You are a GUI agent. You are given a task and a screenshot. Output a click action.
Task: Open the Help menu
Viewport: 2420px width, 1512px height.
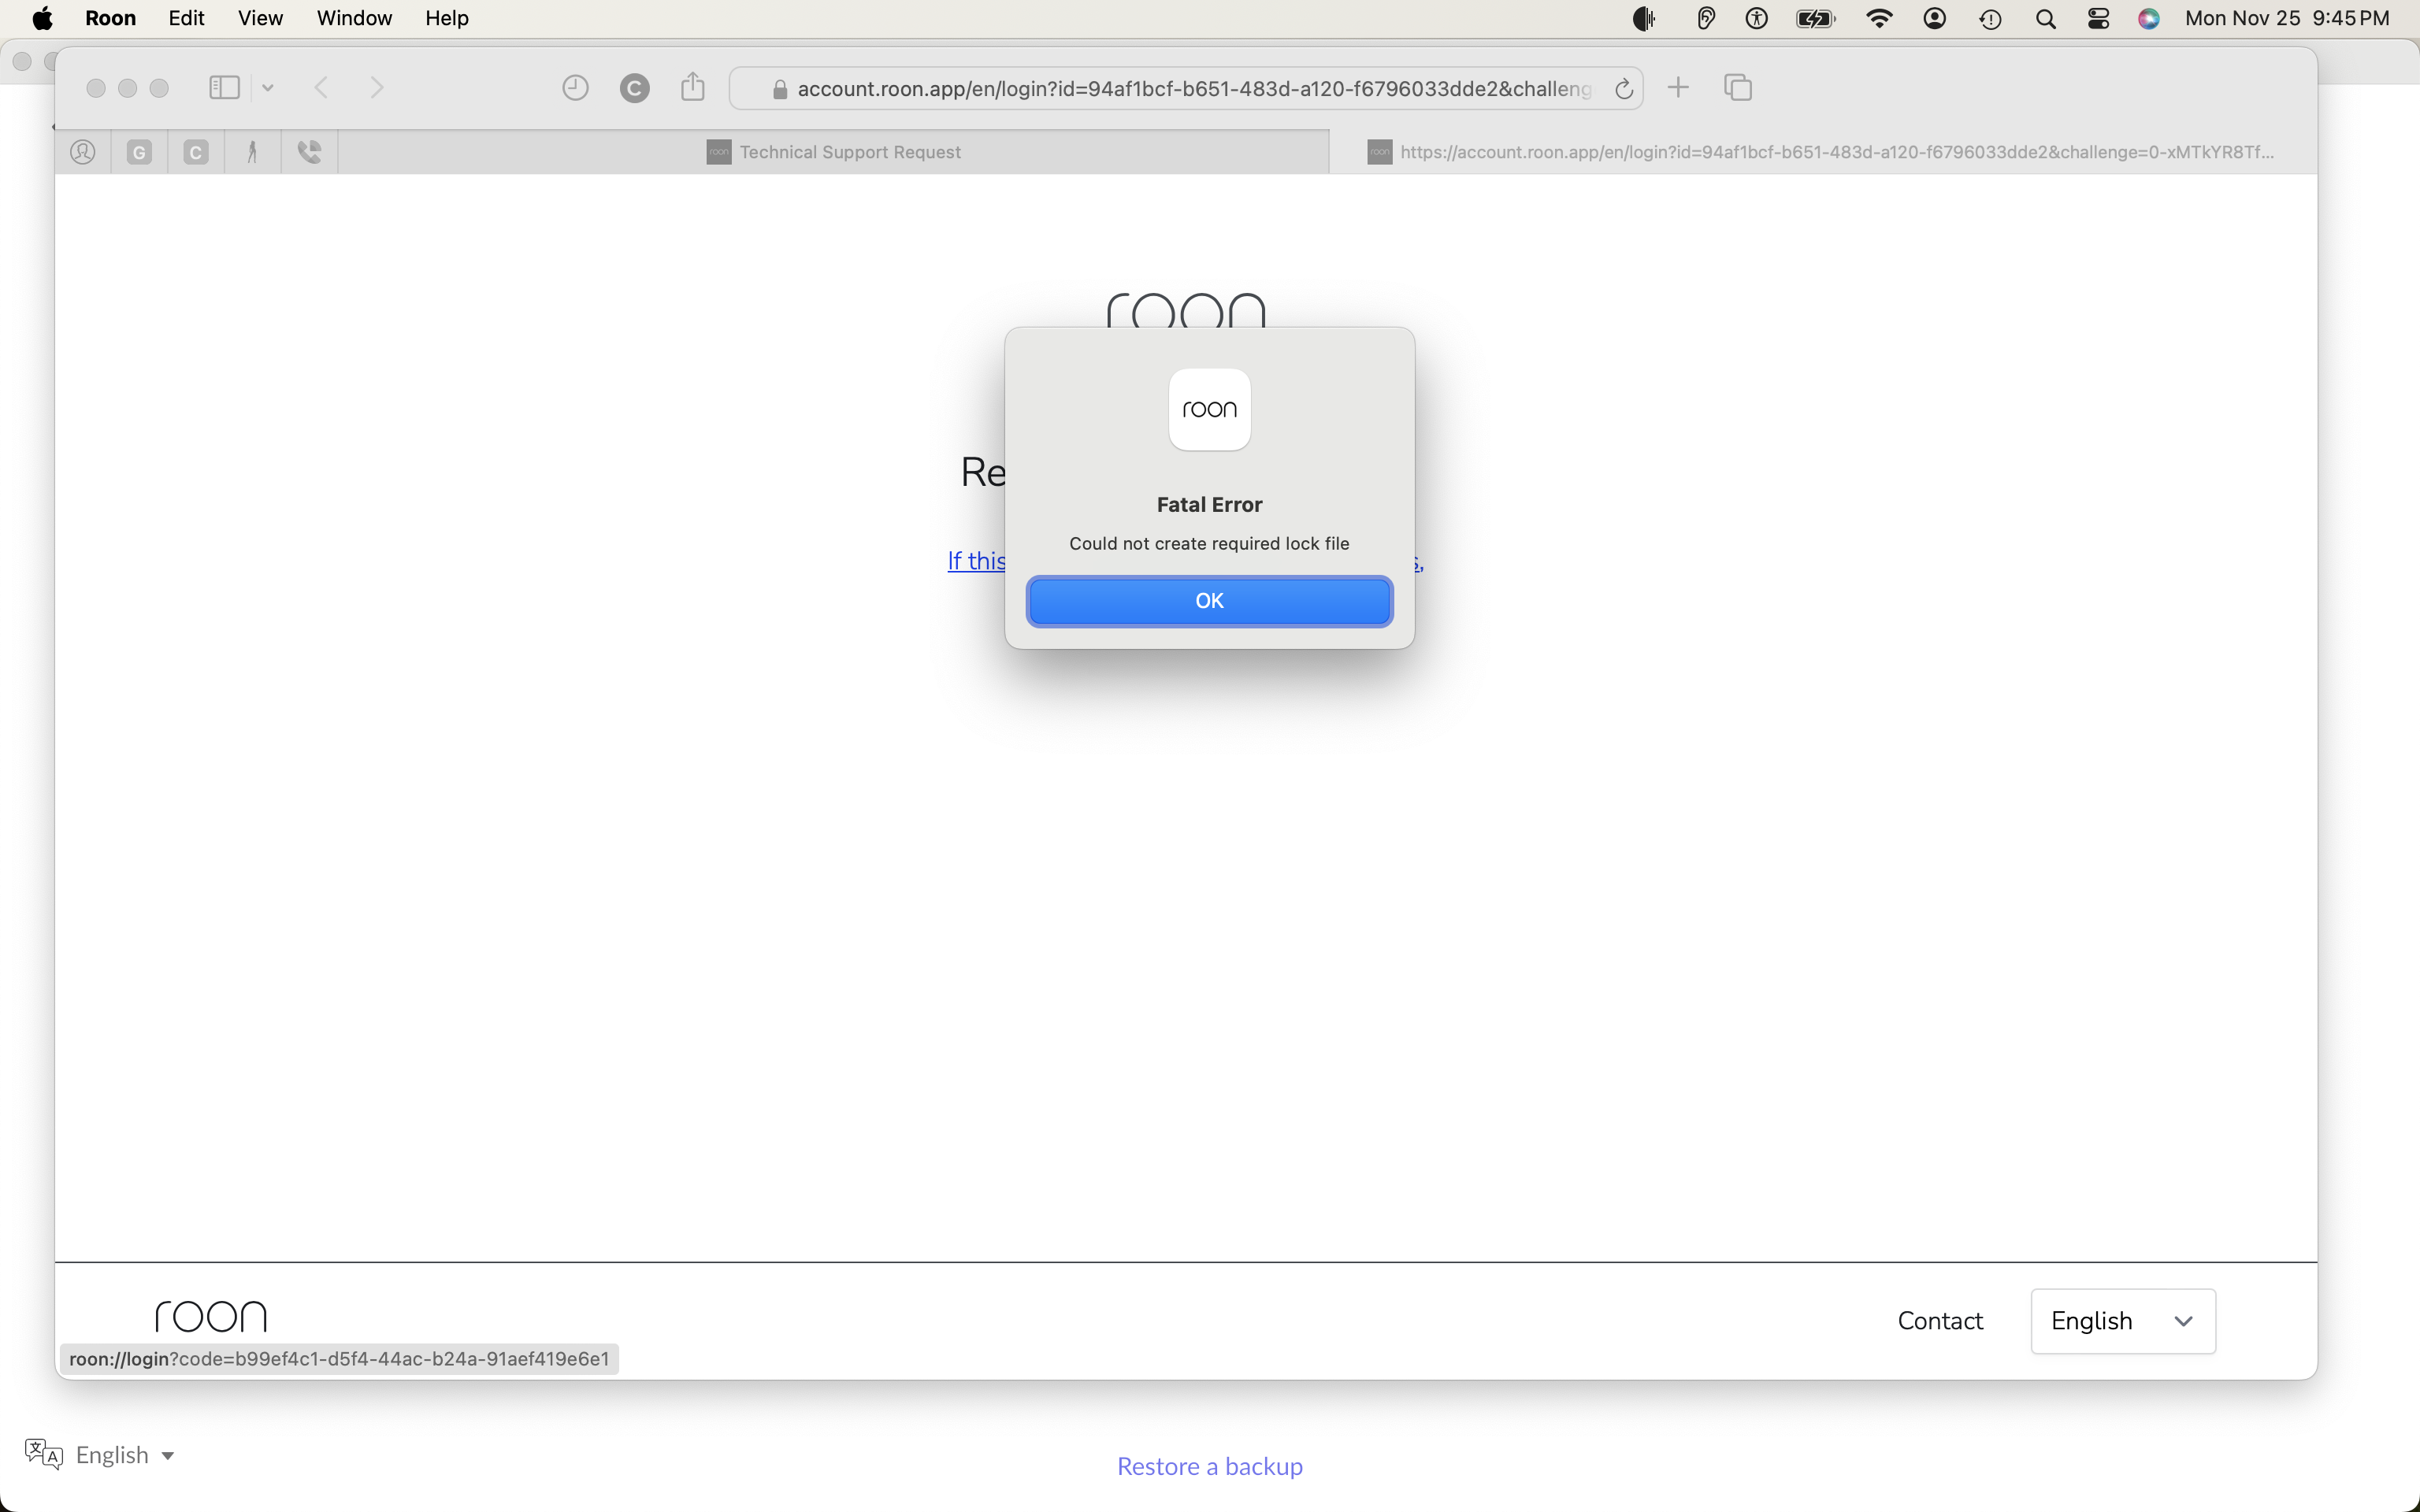[446, 19]
